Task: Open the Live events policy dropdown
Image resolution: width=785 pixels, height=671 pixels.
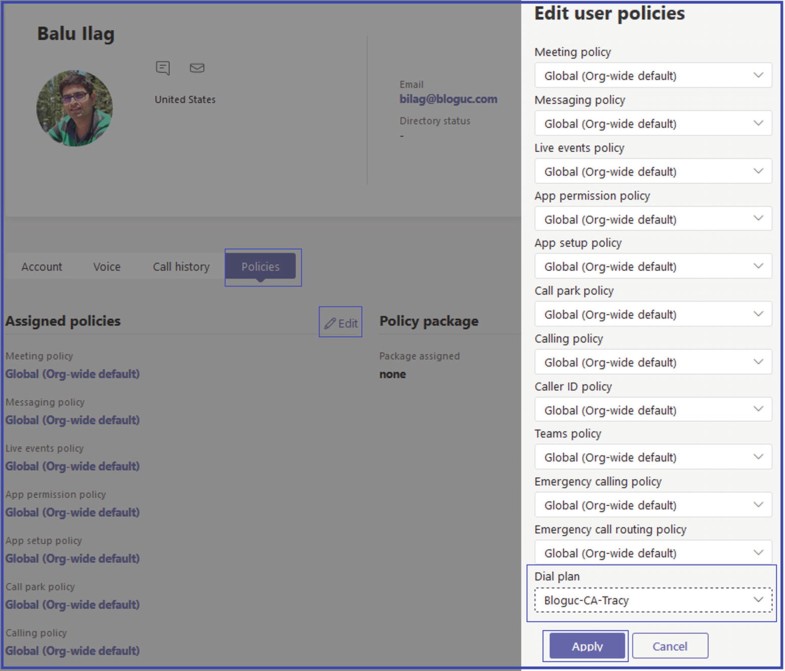Action: (x=653, y=172)
